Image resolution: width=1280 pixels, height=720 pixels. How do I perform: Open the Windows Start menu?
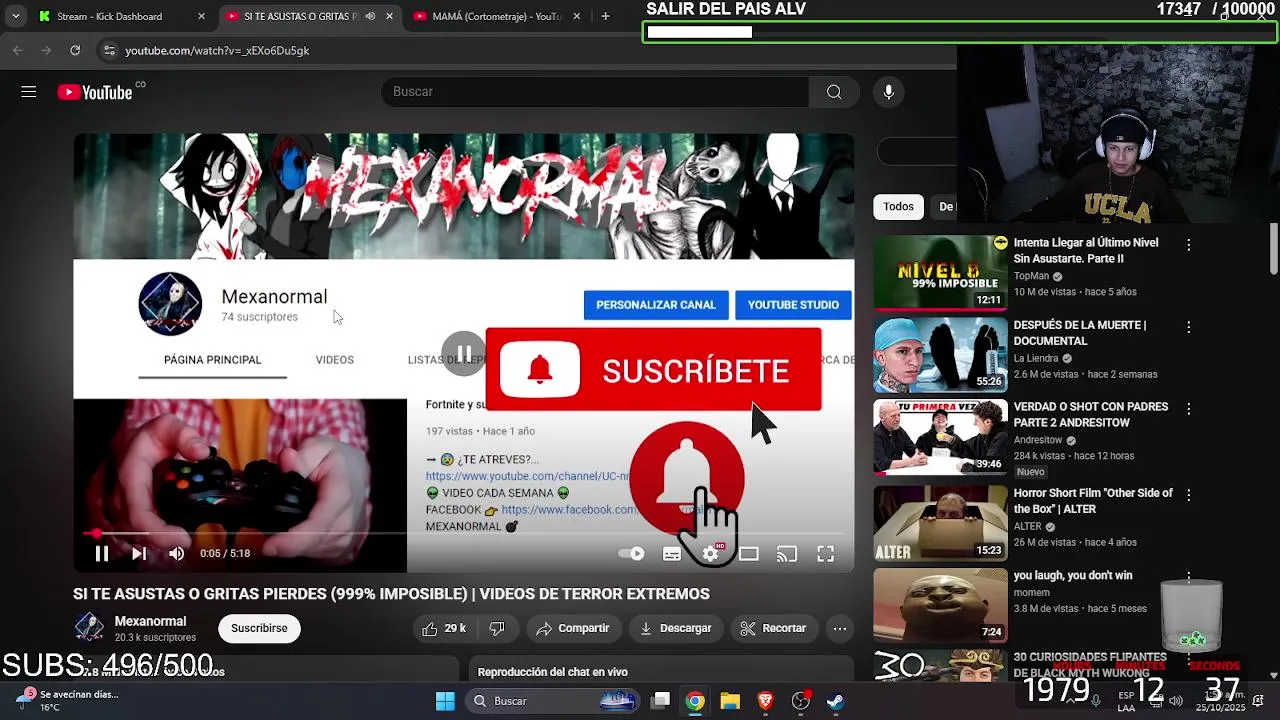click(446, 701)
